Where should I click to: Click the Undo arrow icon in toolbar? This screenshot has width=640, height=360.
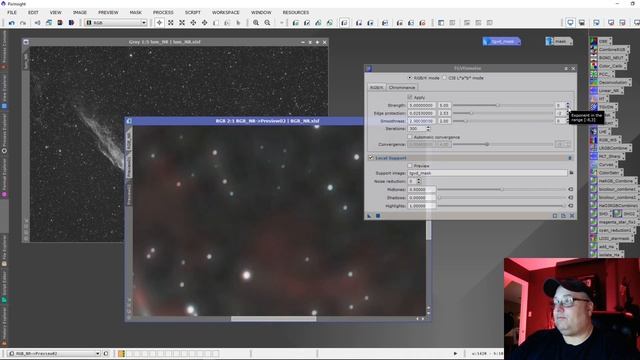pos(11,23)
